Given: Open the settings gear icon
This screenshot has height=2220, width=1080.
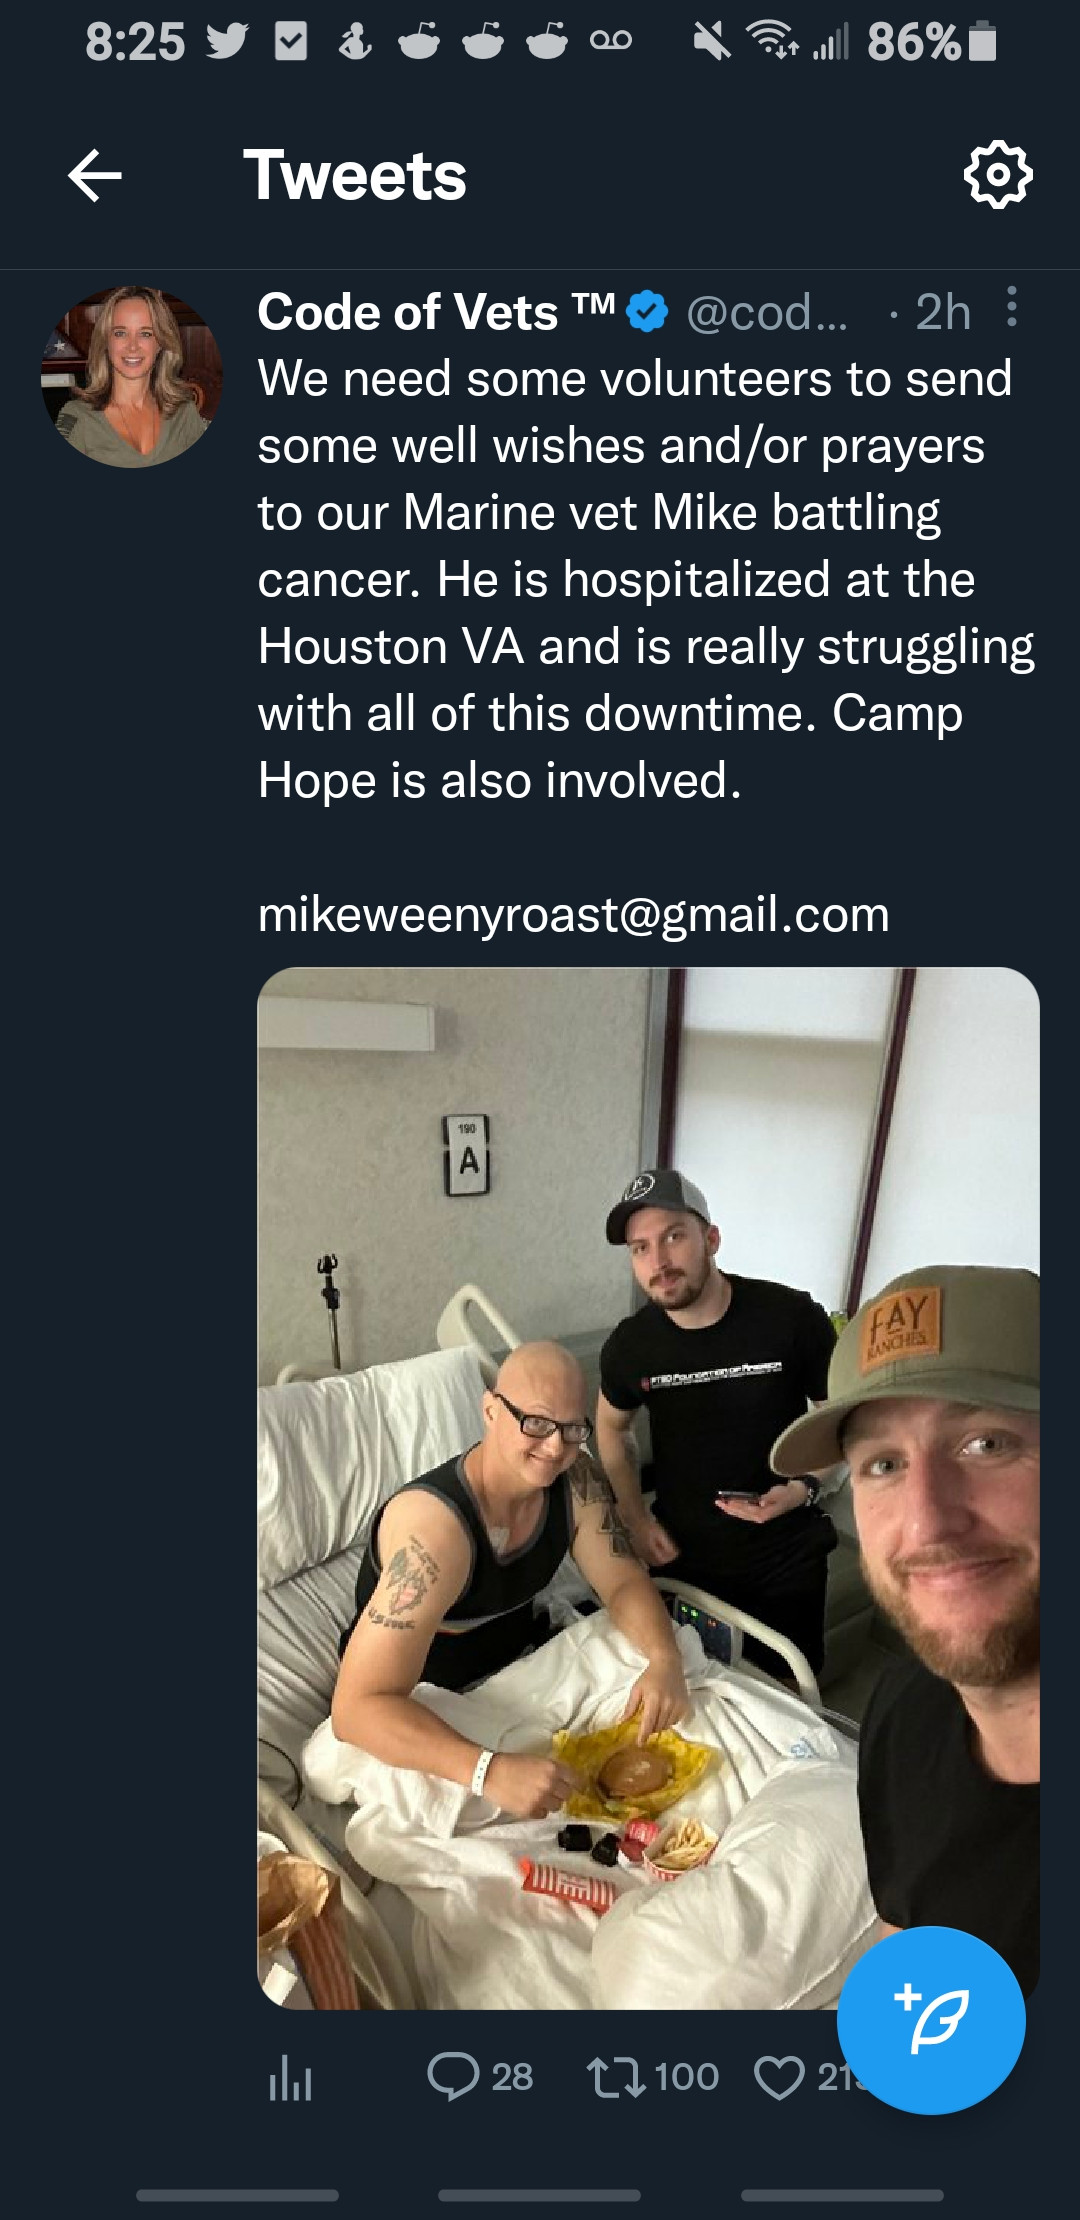Looking at the screenshot, I should click(997, 176).
